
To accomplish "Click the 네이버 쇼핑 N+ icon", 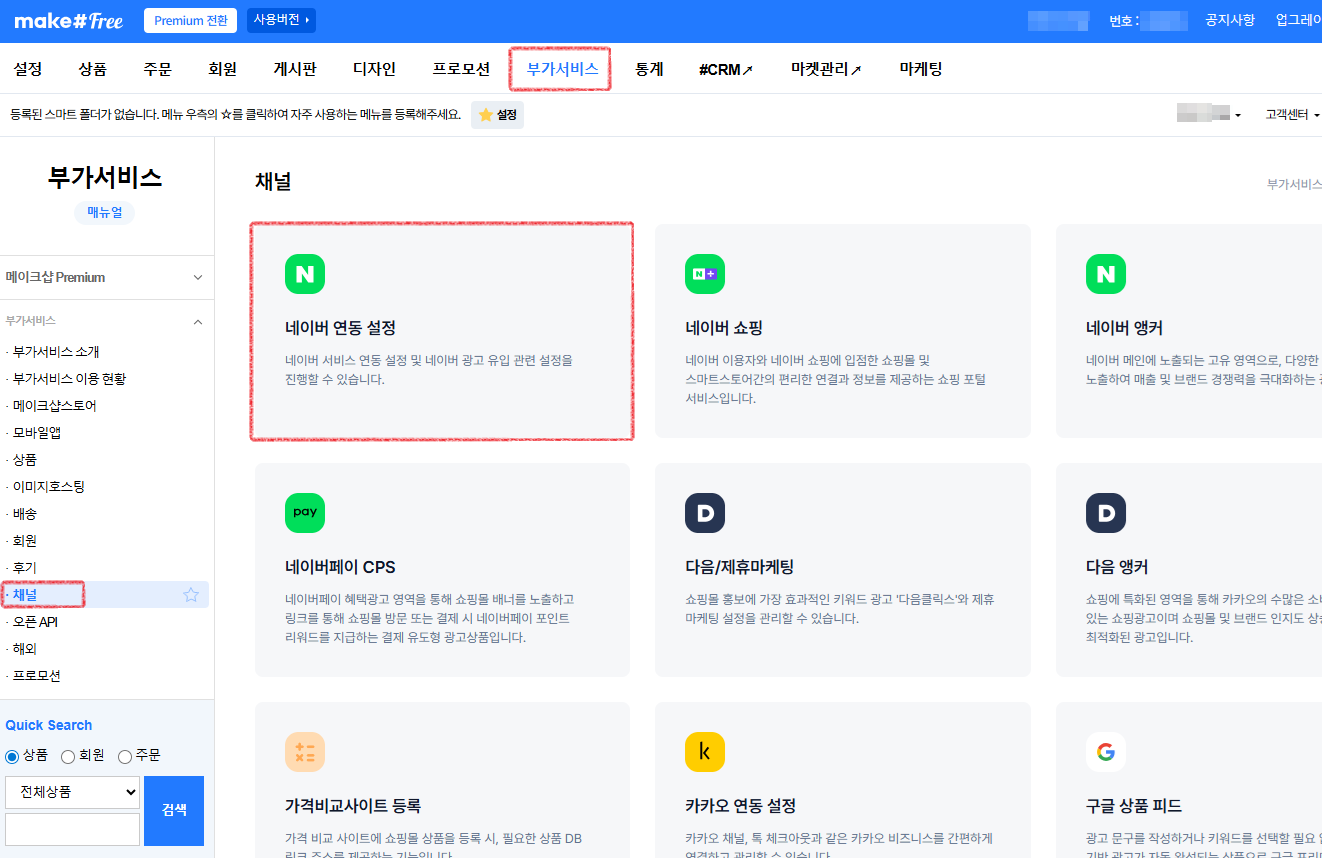I will pos(705,273).
